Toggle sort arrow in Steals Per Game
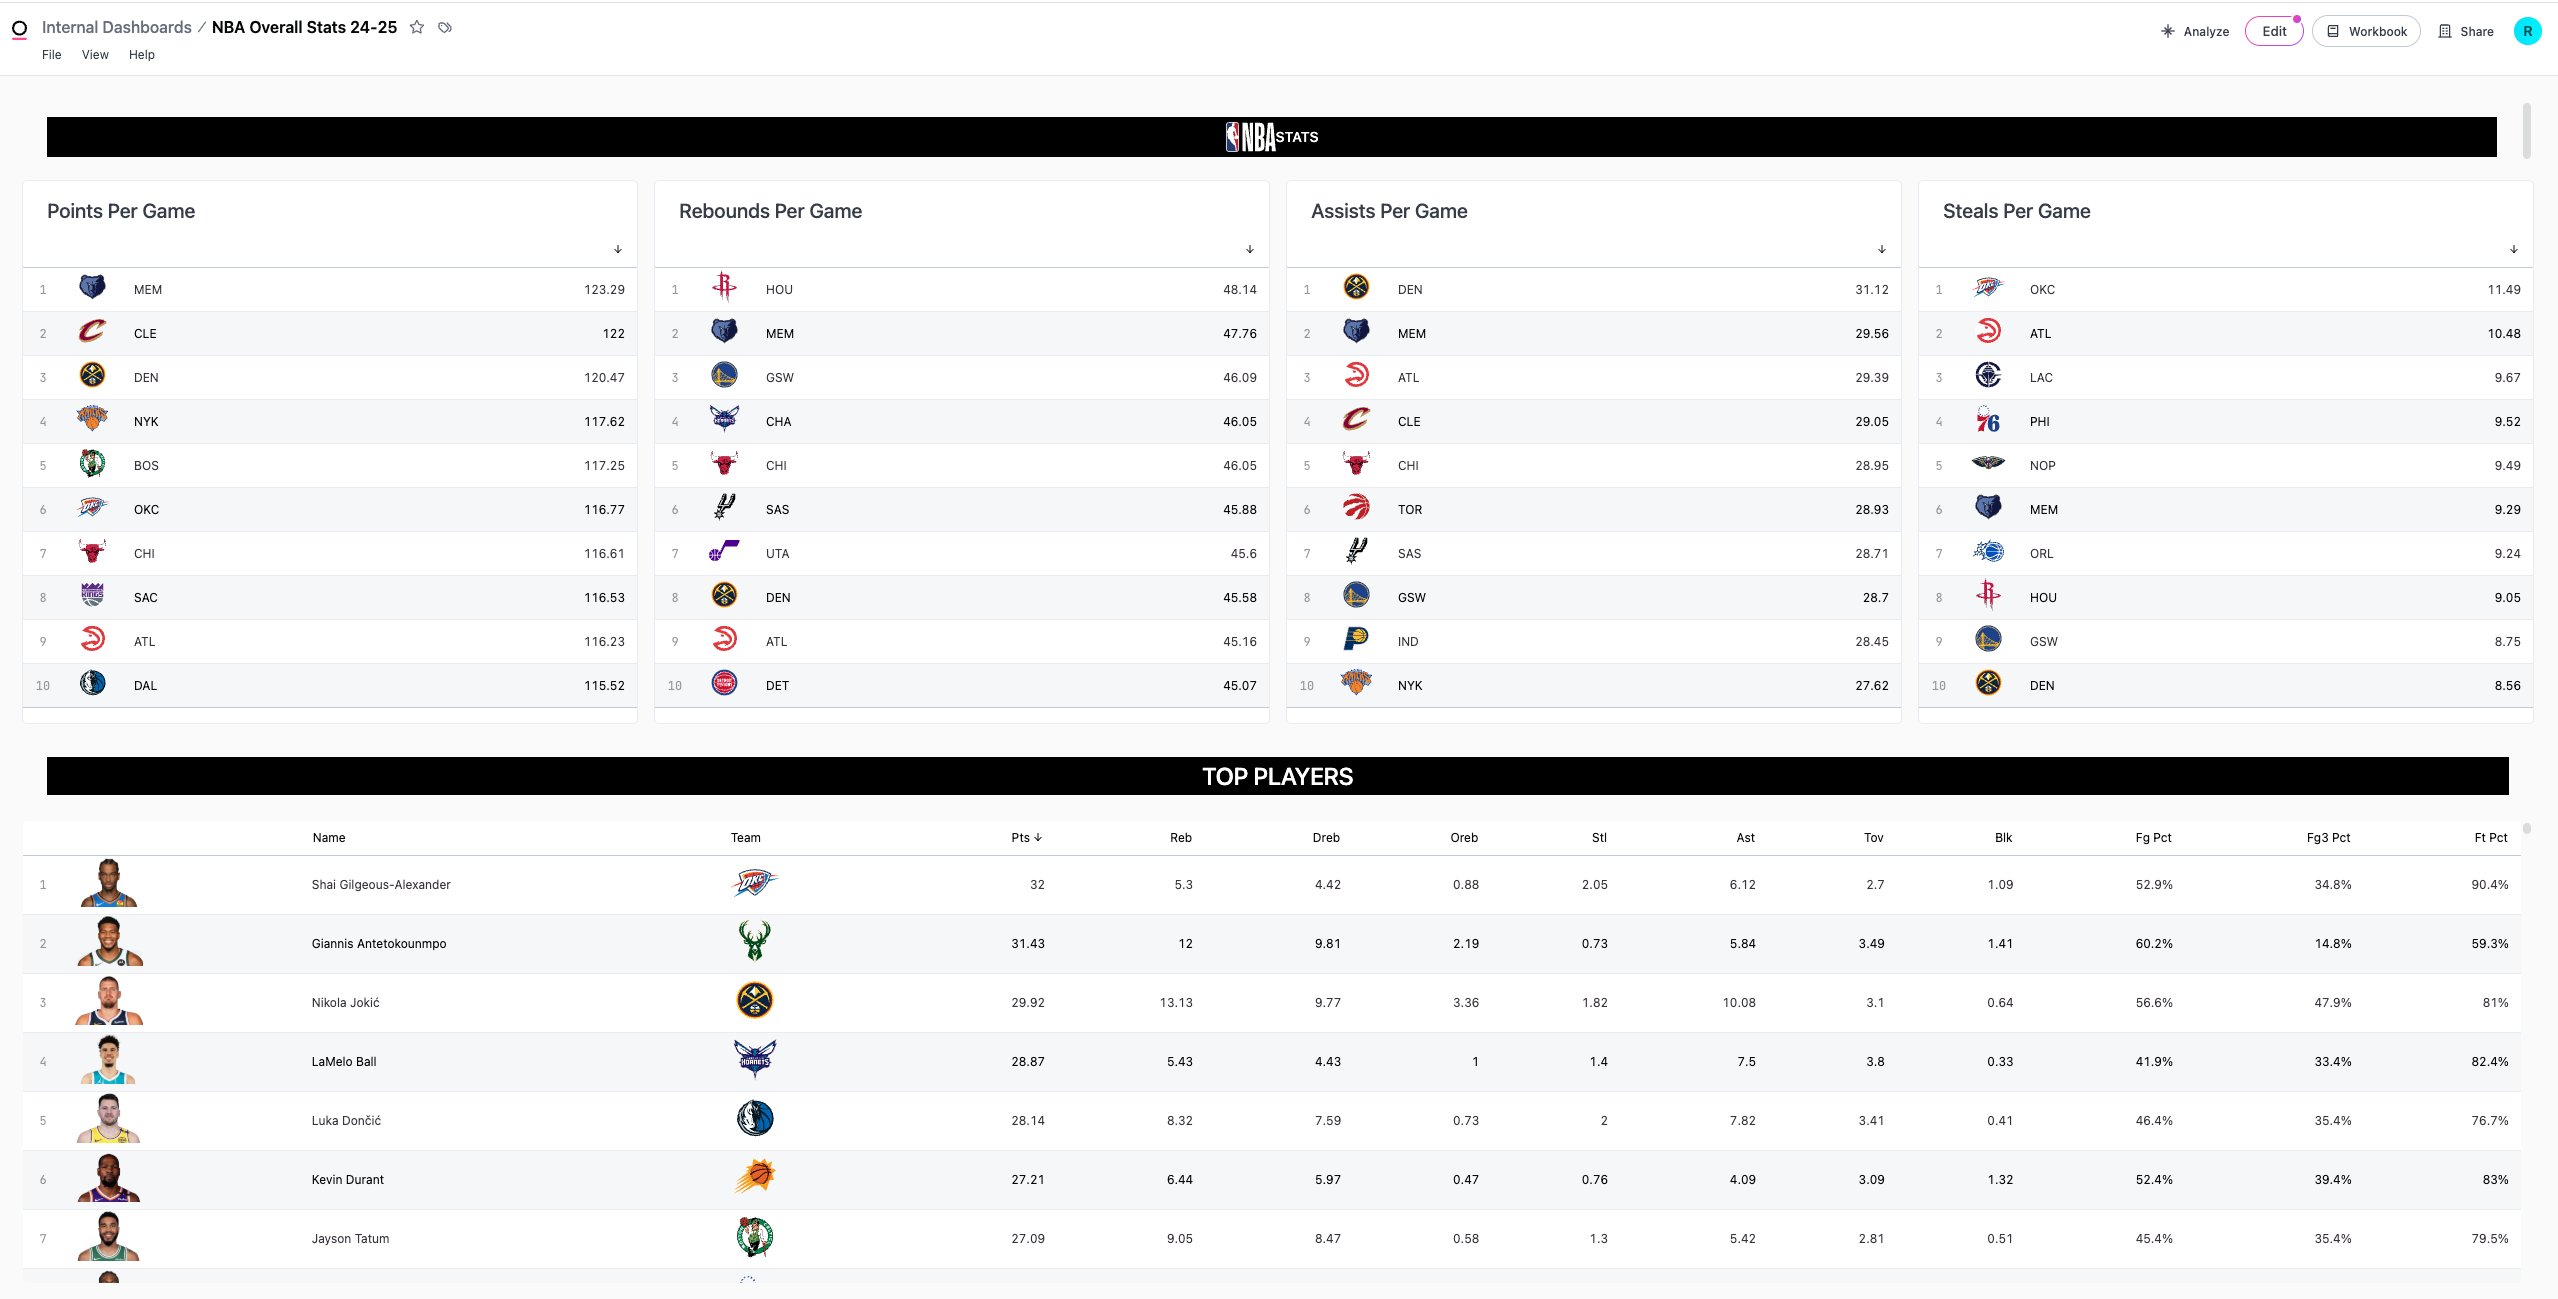Screen dimensions: 2558x1299 (x=2514, y=249)
